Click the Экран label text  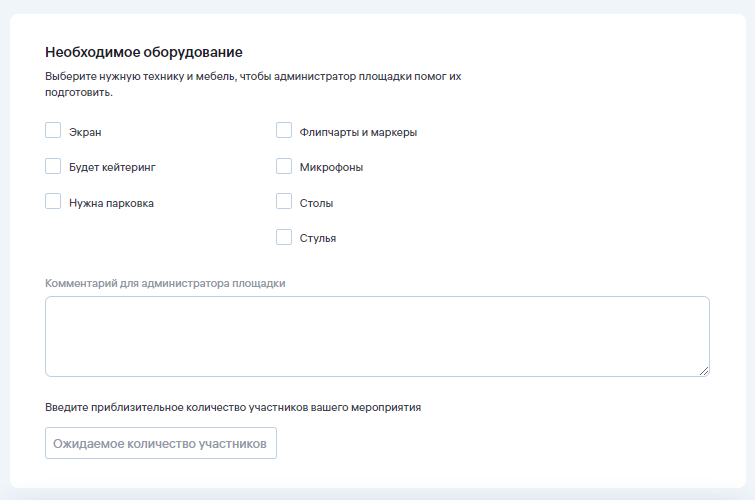85,132
